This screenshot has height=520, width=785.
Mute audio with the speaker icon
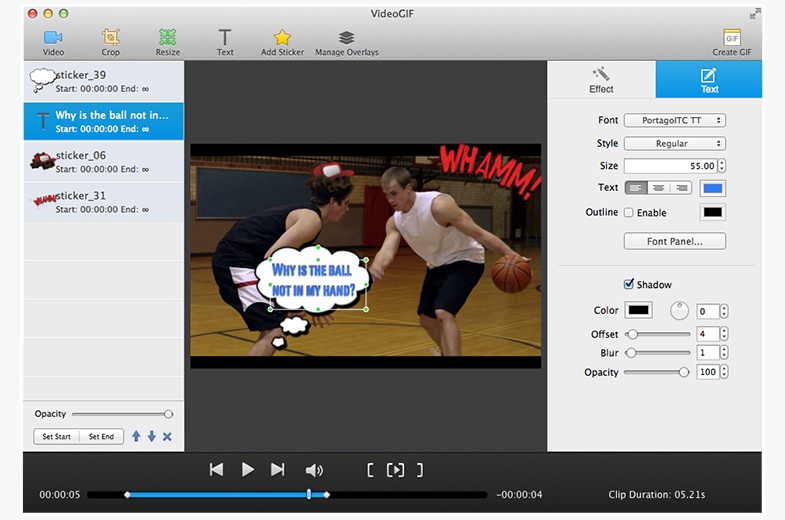point(315,470)
